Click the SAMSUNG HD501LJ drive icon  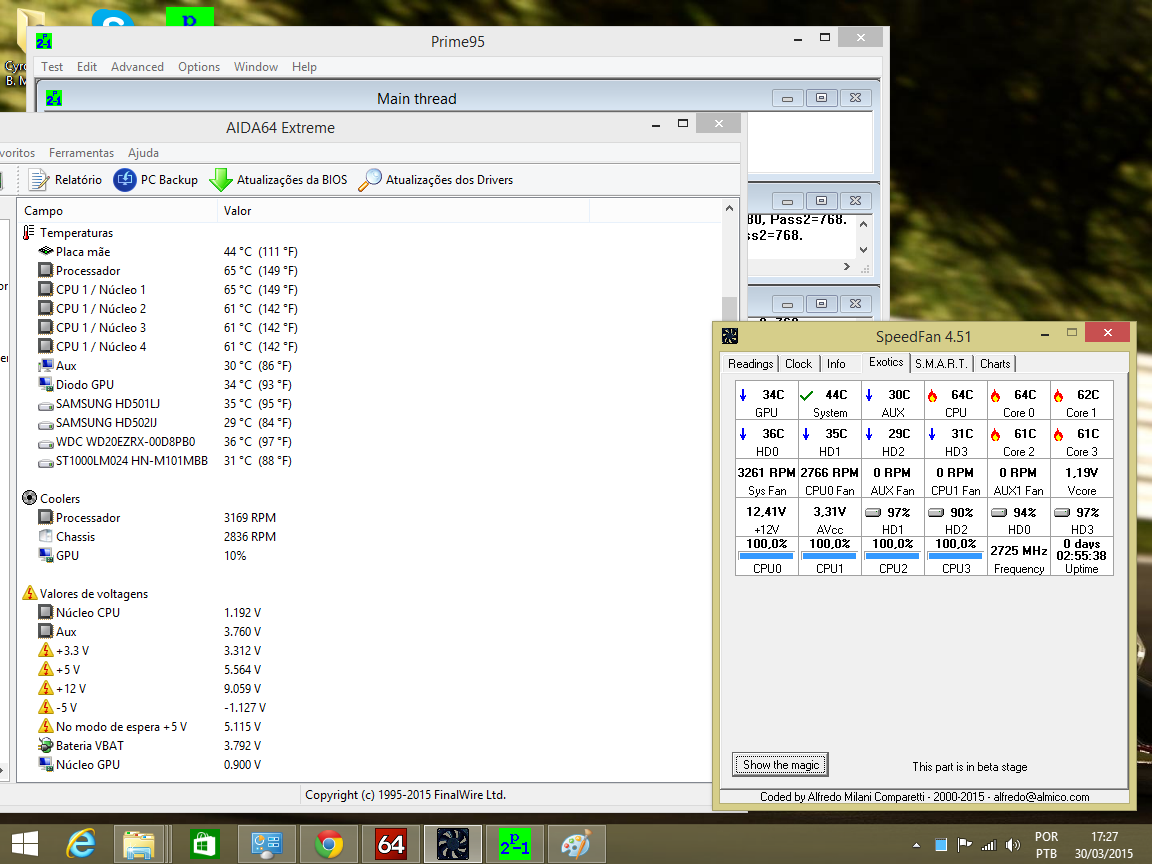pos(46,404)
